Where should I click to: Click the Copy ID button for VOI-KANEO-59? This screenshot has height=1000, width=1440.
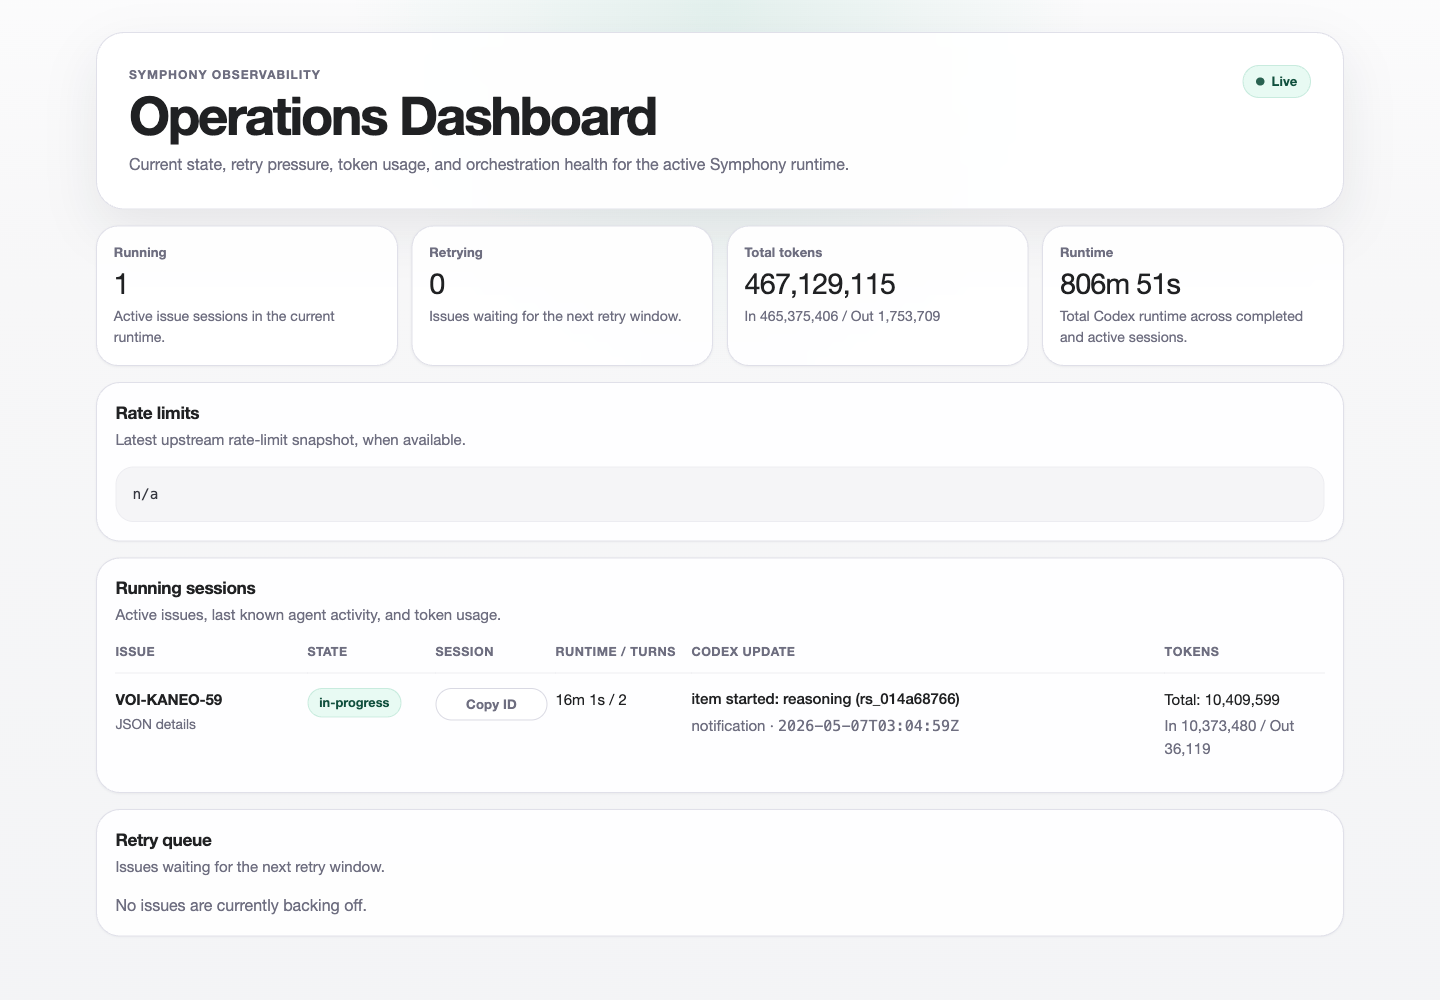tap(491, 704)
